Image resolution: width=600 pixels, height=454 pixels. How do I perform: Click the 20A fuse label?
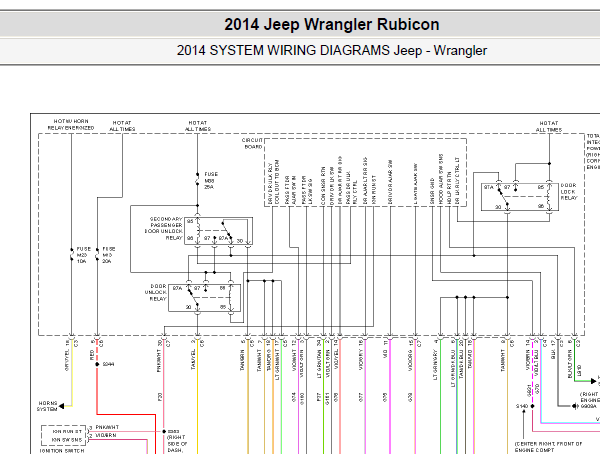click(x=109, y=255)
